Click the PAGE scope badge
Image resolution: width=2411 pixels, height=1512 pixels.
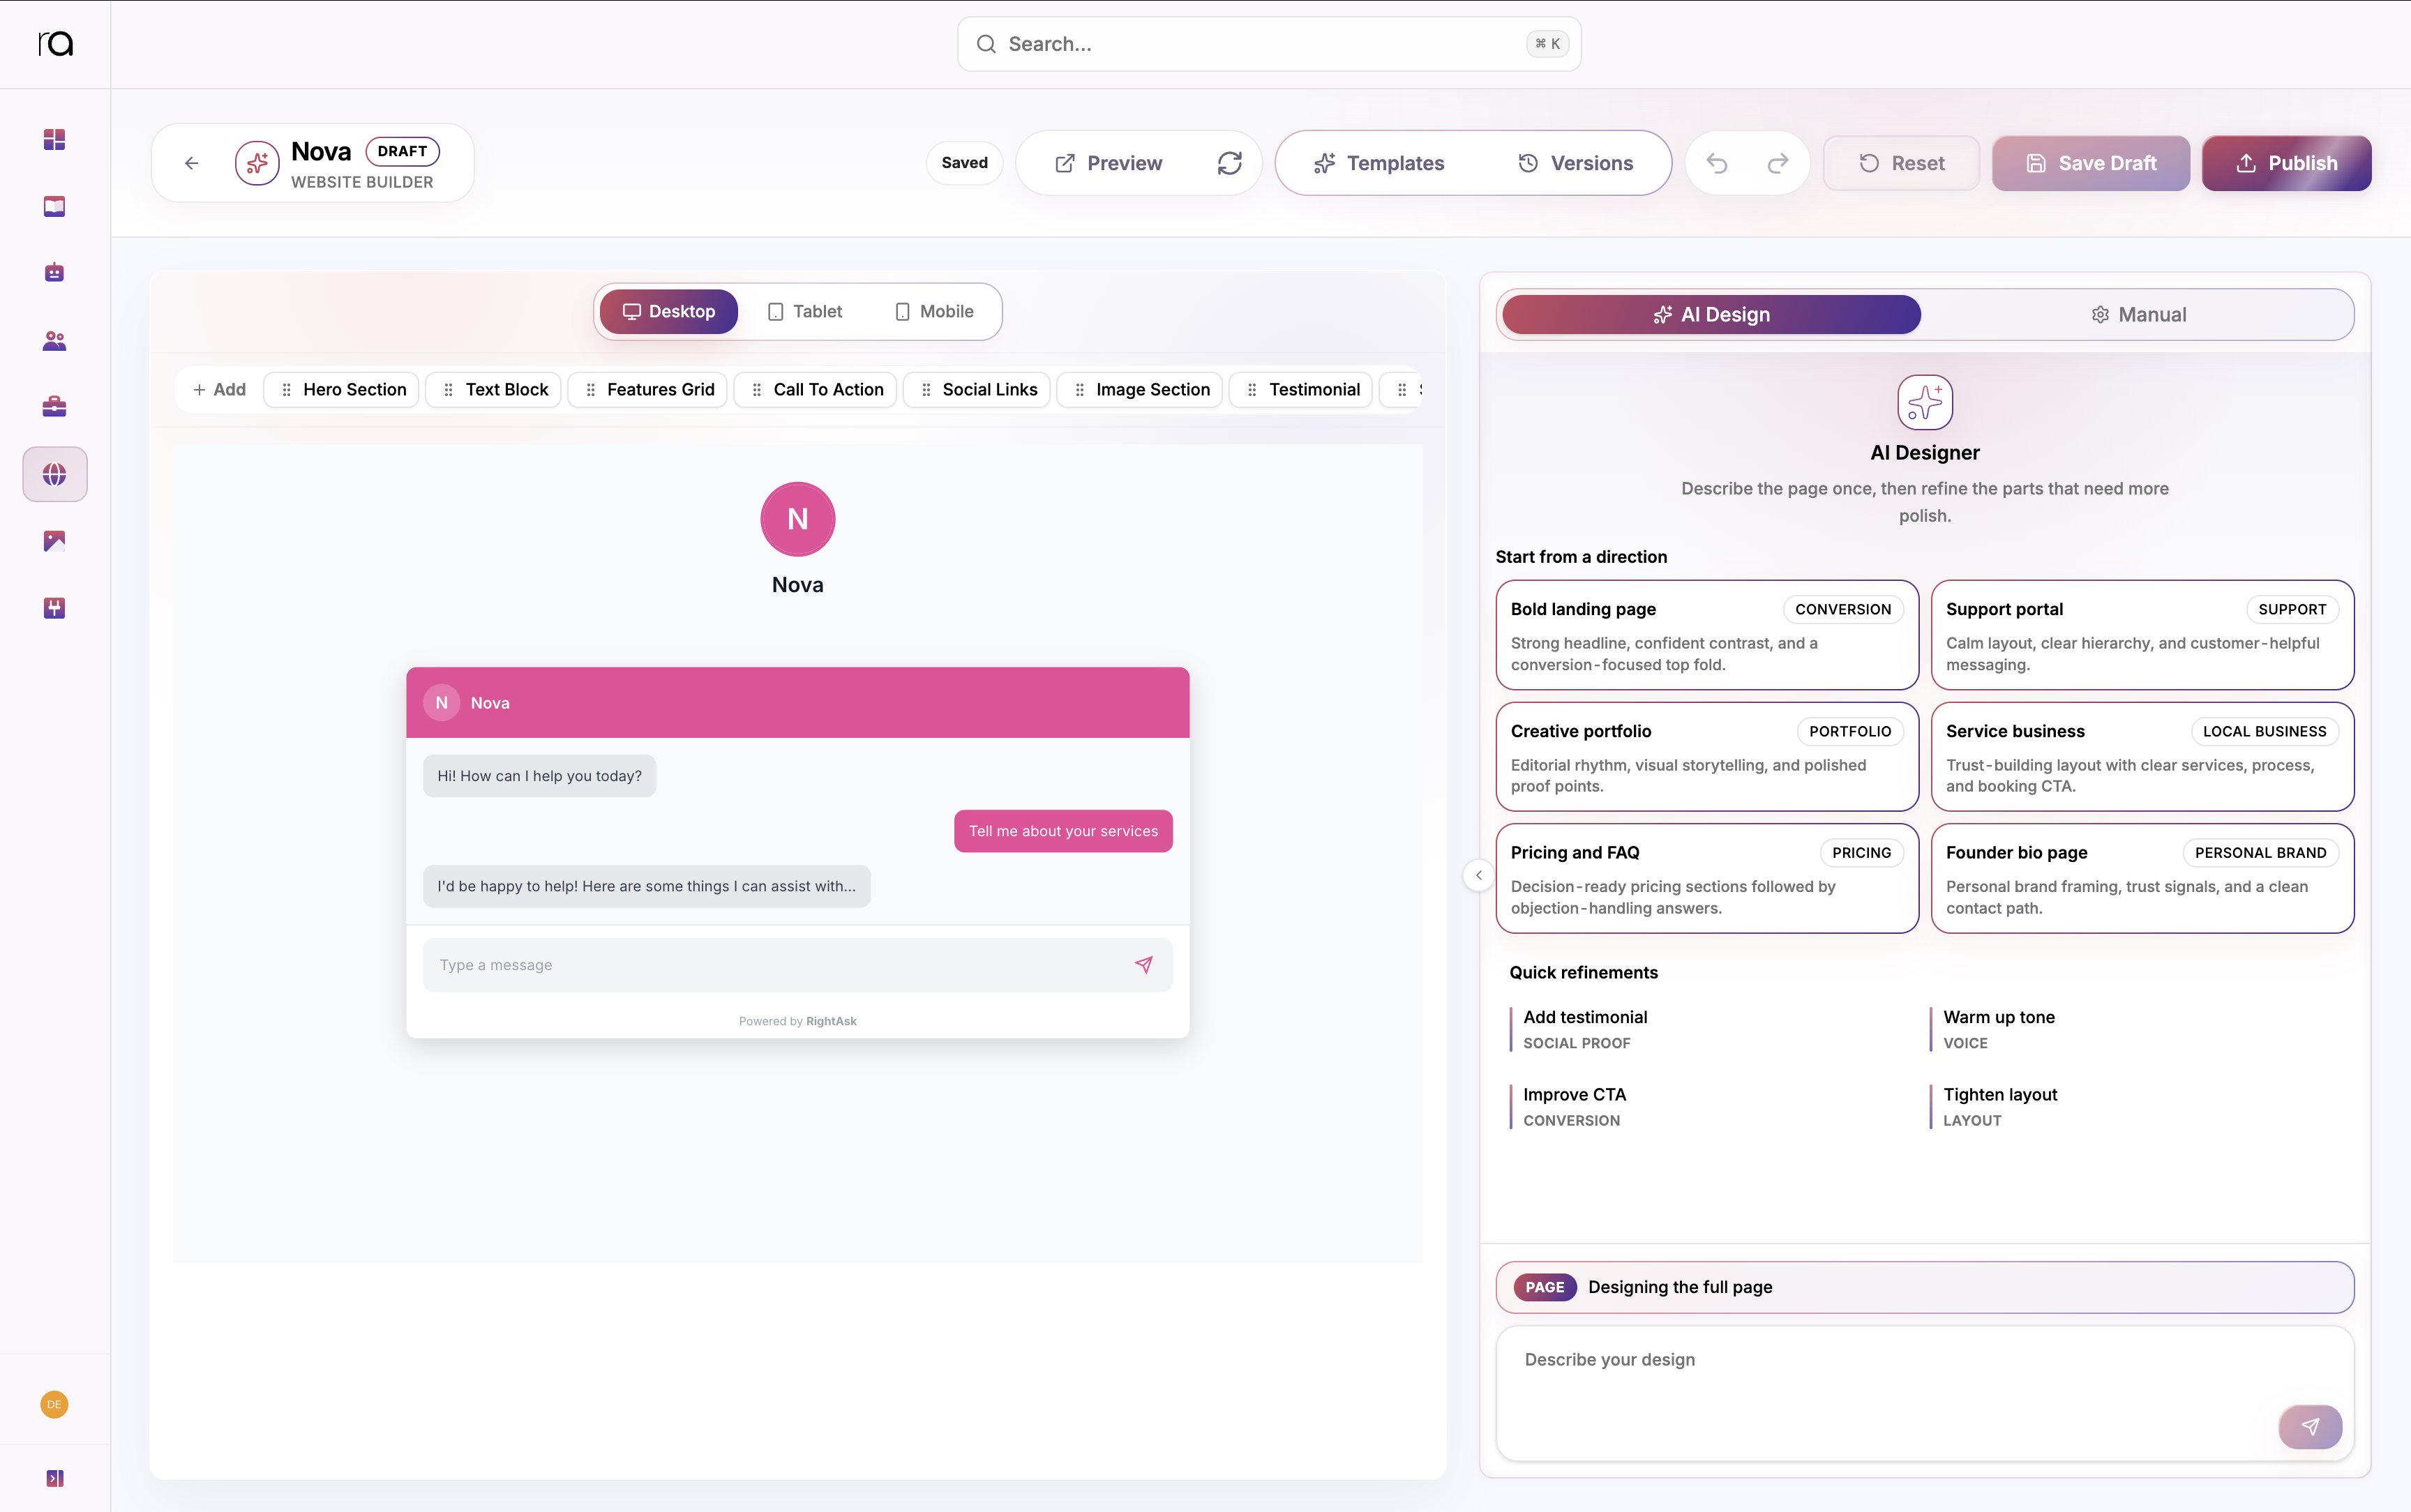1544,1287
